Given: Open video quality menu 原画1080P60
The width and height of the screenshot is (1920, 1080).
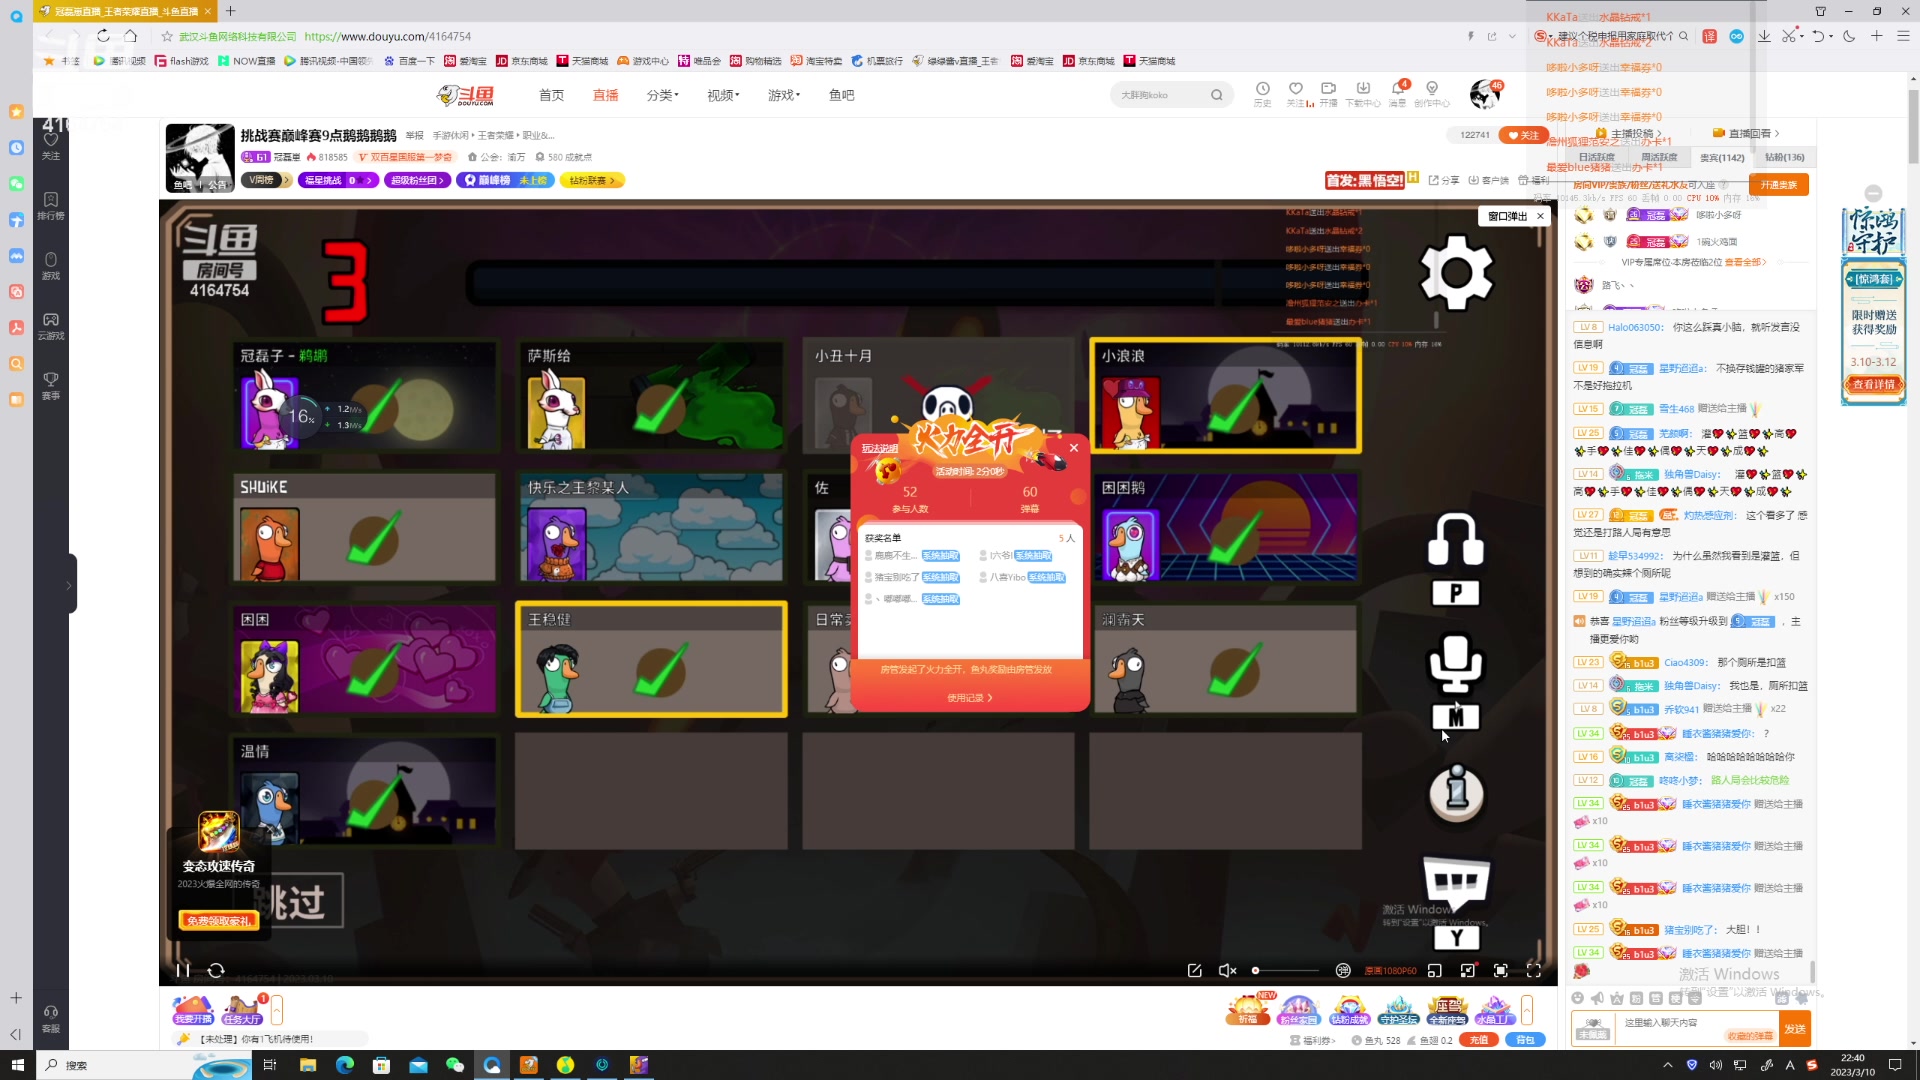Looking at the screenshot, I should coord(1390,971).
